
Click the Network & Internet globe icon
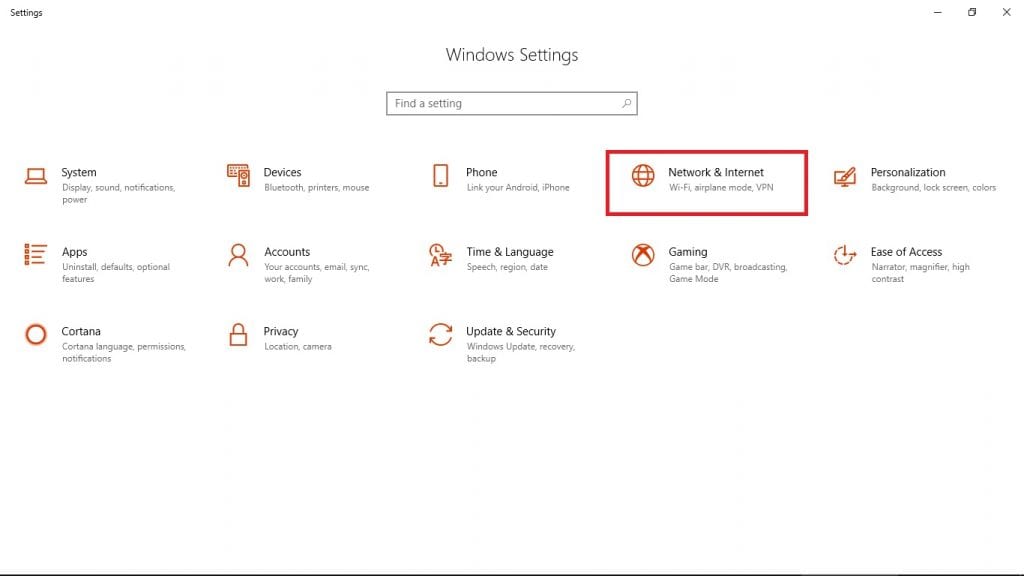643,176
